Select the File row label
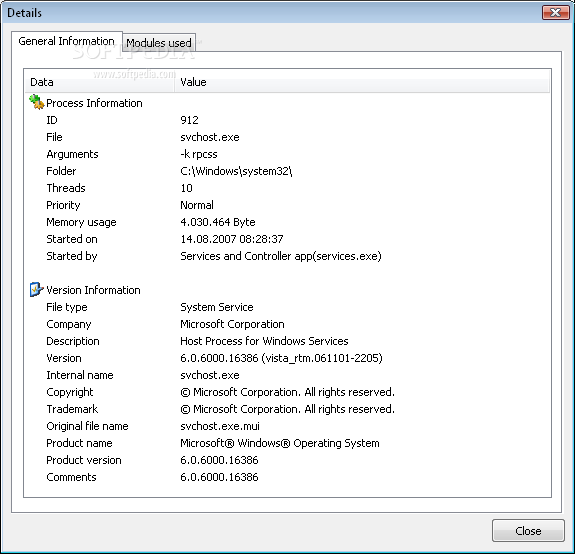Viewport: 575px width, 554px height. [x=54, y=137]
